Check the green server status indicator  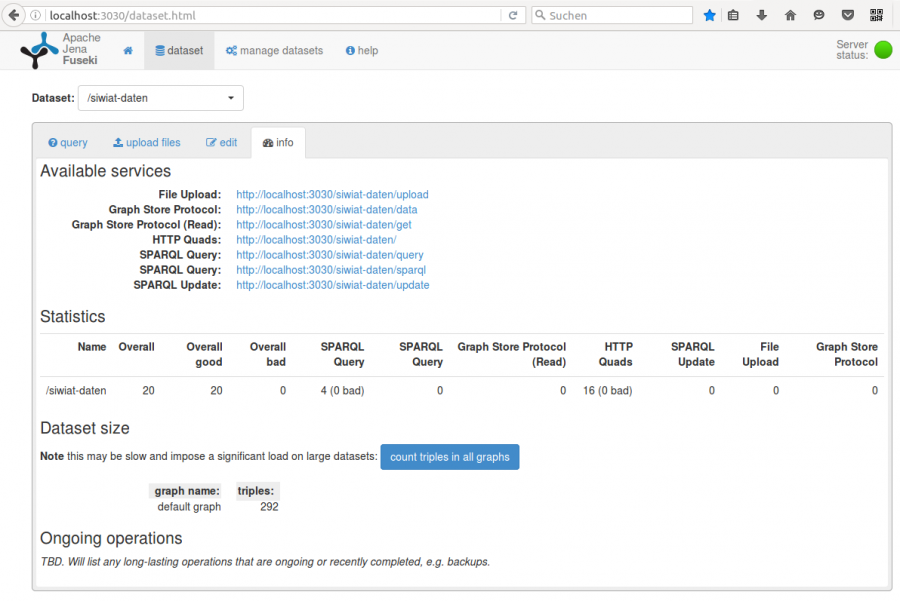[883, 50]
